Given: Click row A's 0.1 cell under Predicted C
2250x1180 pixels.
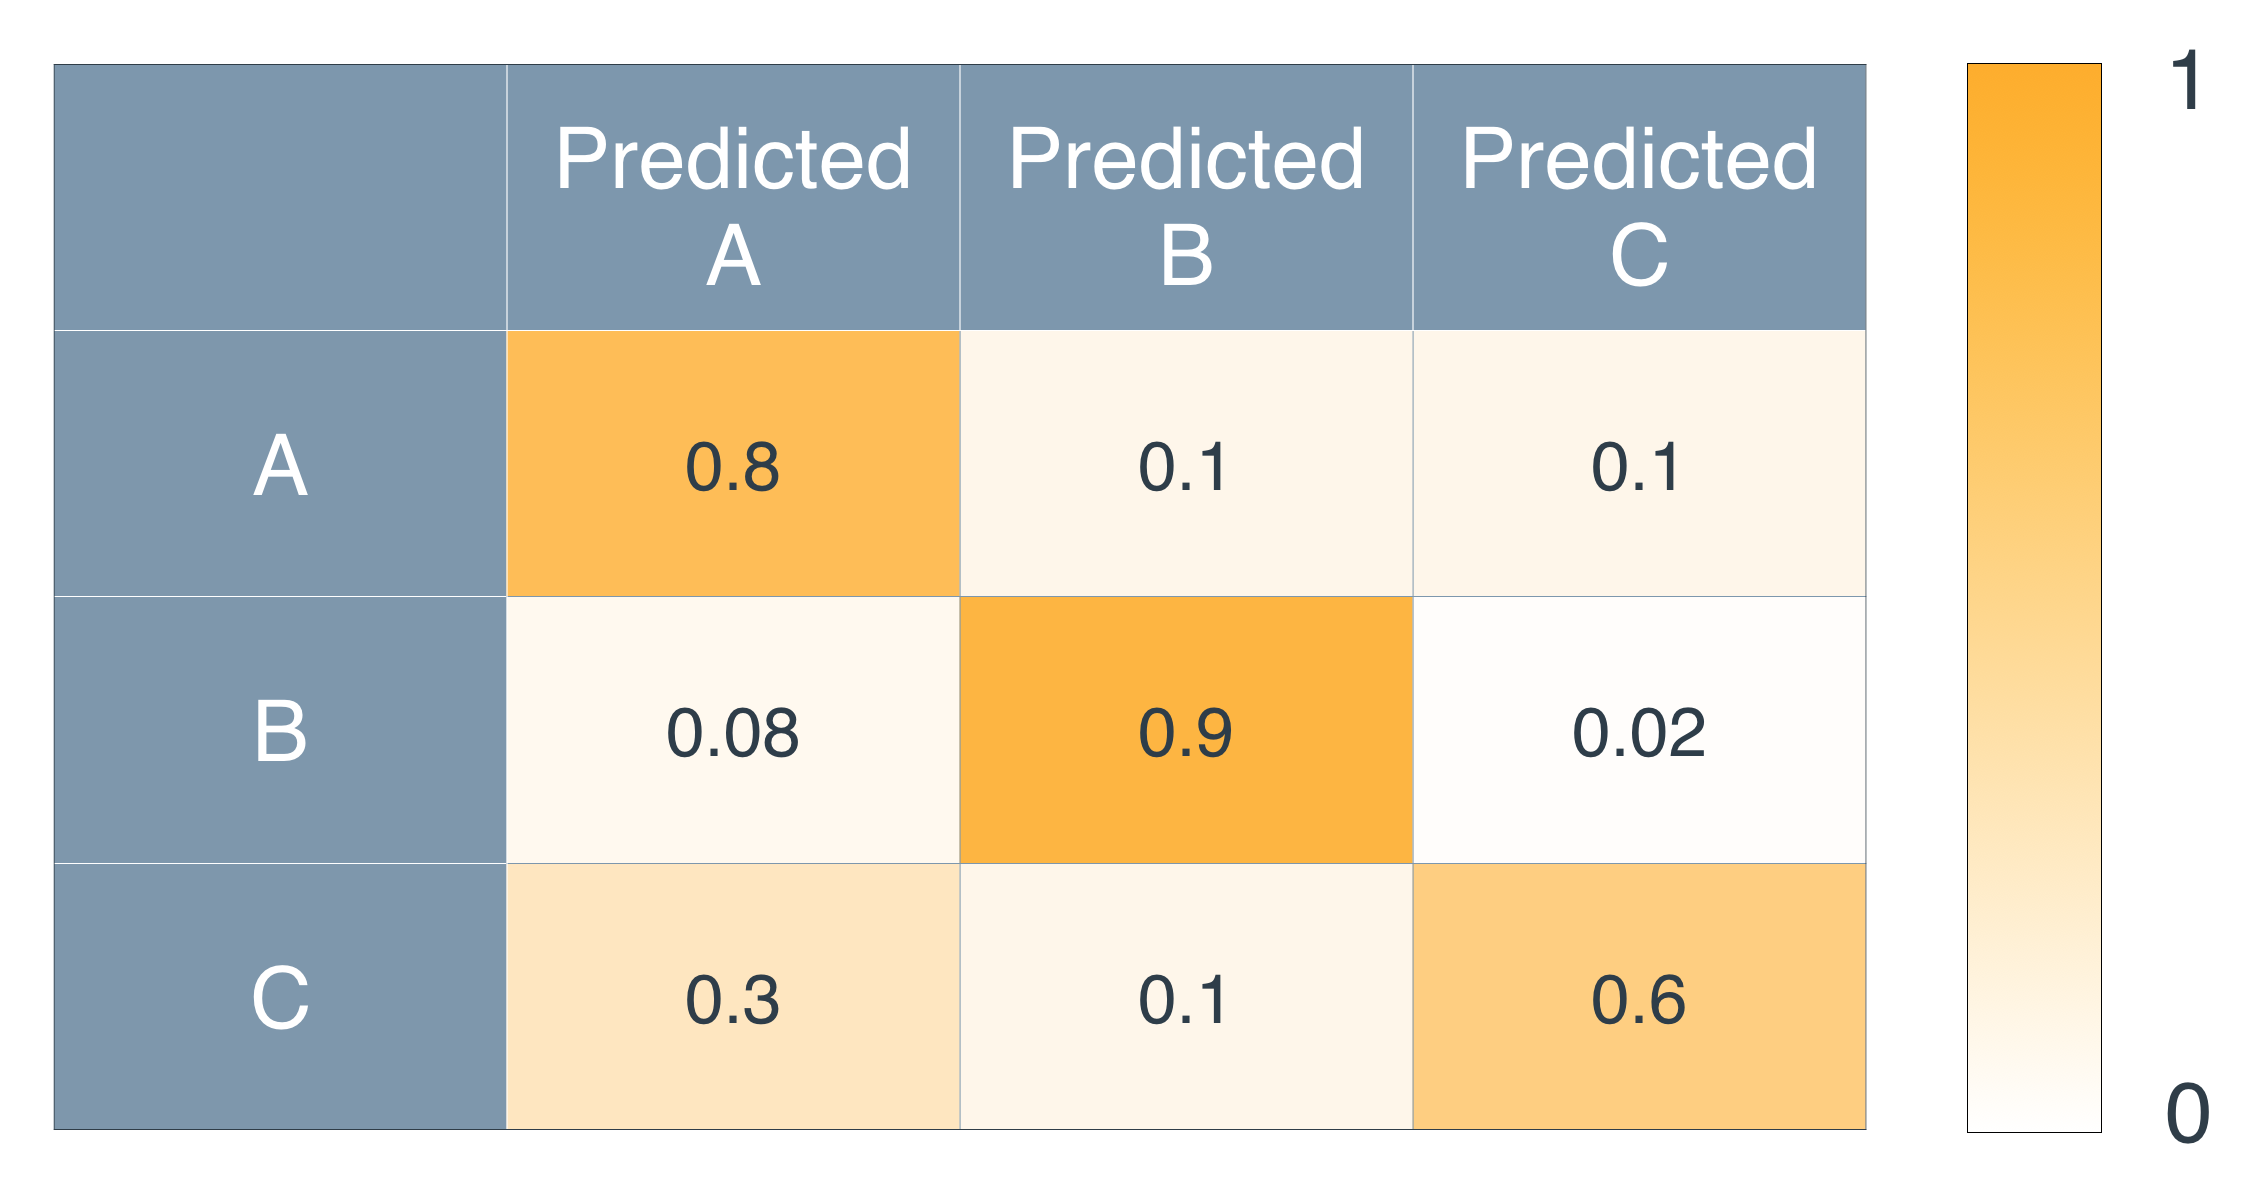Looking at the screenshot, I should pyautogui.click(x=1639, y=465).
